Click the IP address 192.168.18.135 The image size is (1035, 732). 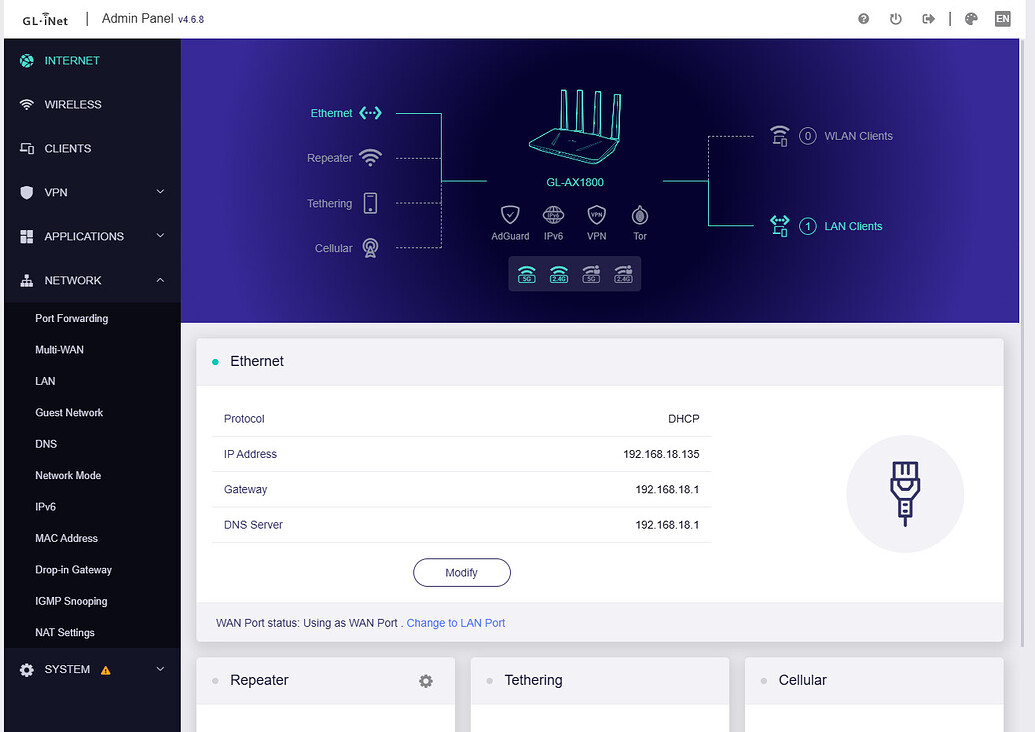[661, 454]
